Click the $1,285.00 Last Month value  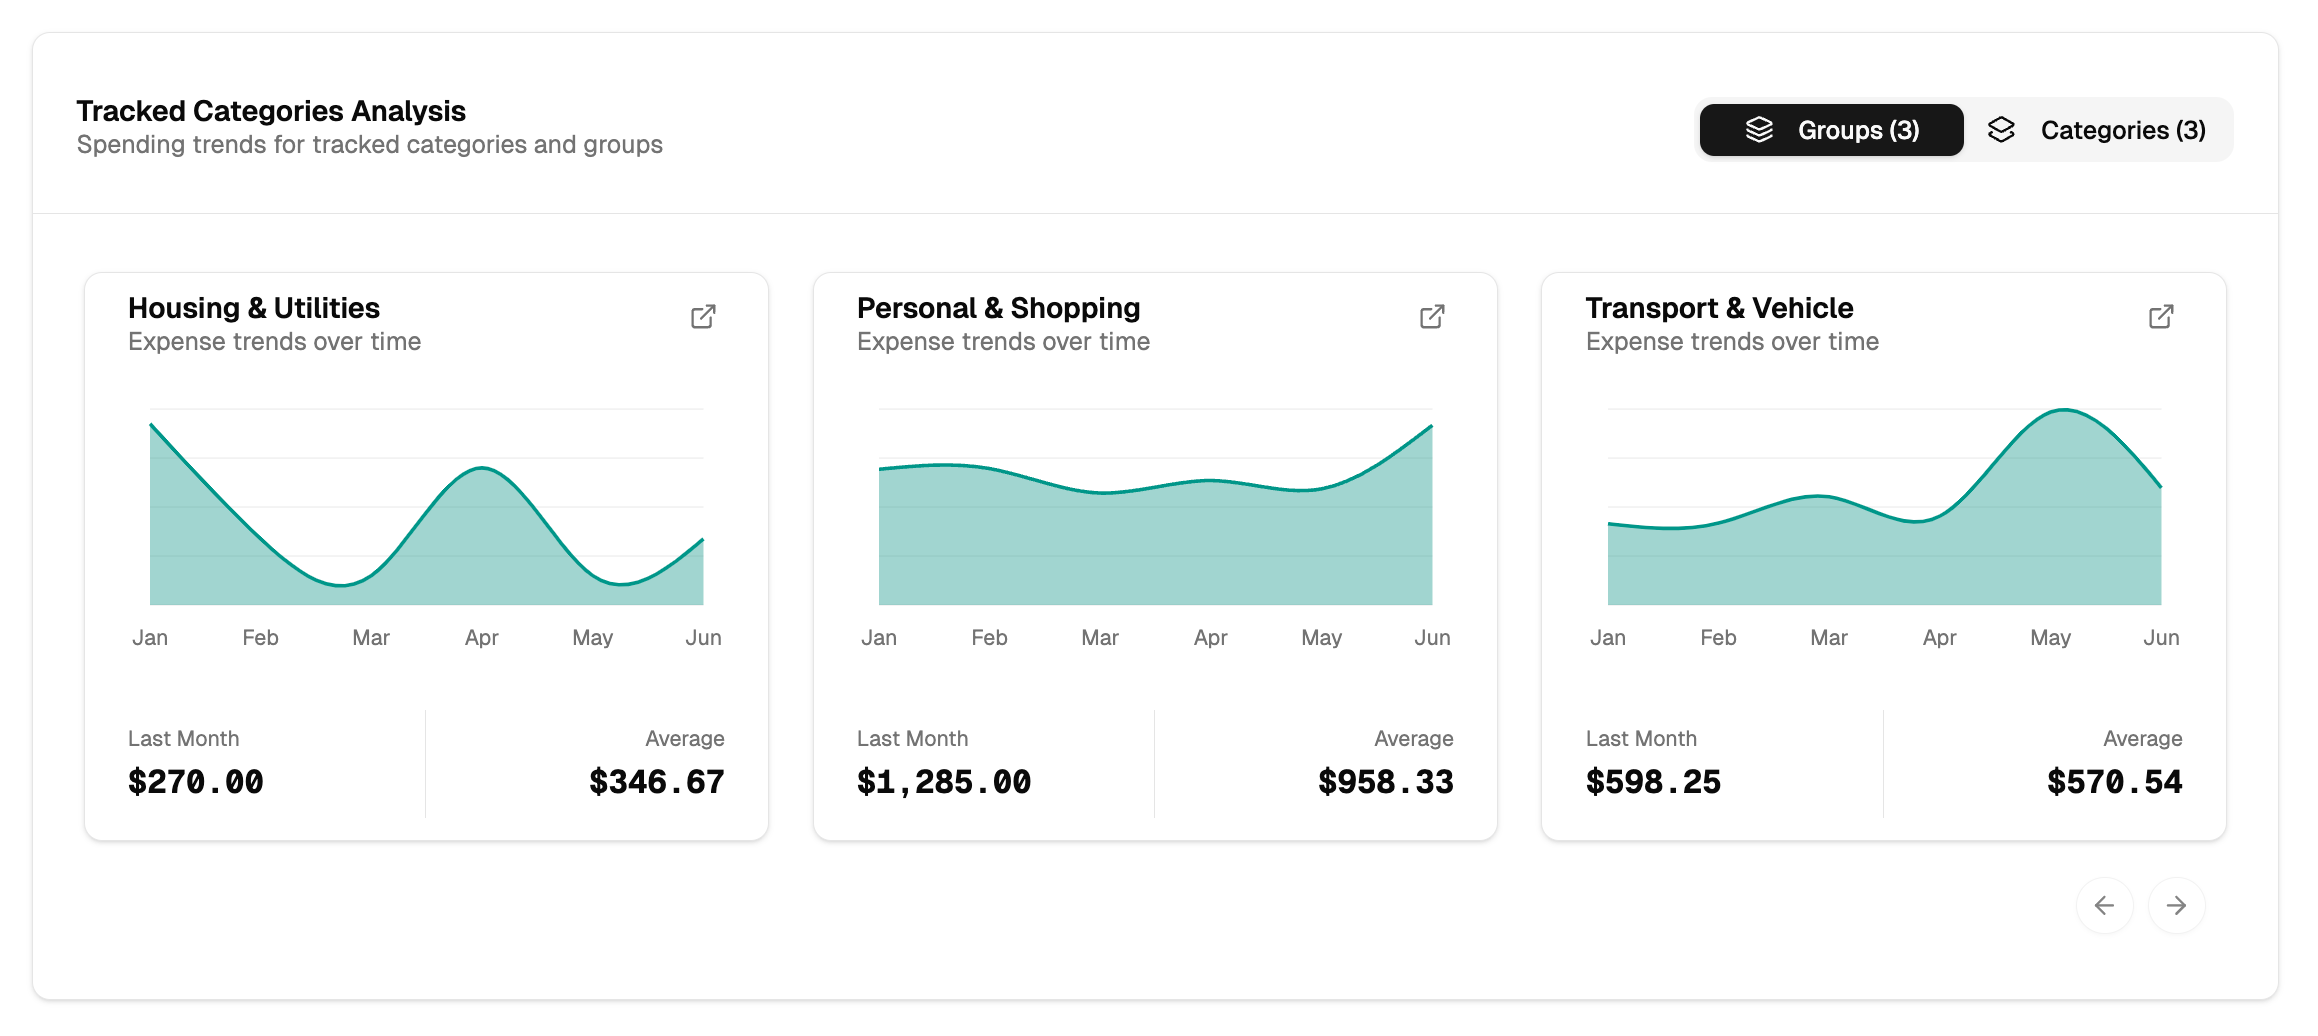pyautogui.click(x=943, y=782)
